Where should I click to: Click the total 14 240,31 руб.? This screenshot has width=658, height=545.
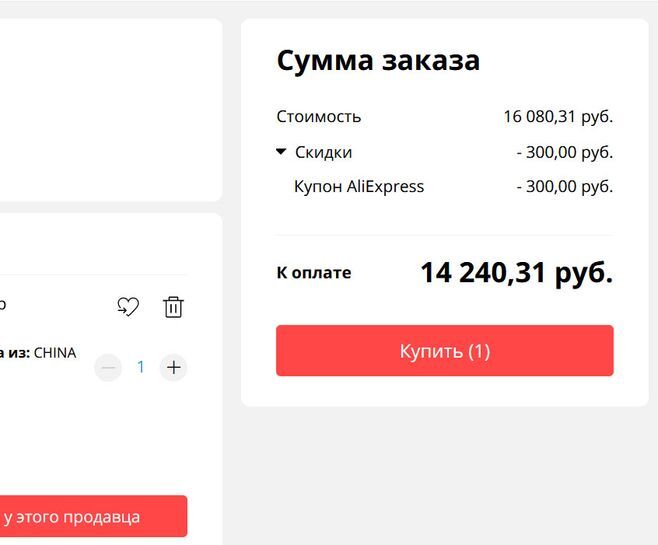[516, 272]
